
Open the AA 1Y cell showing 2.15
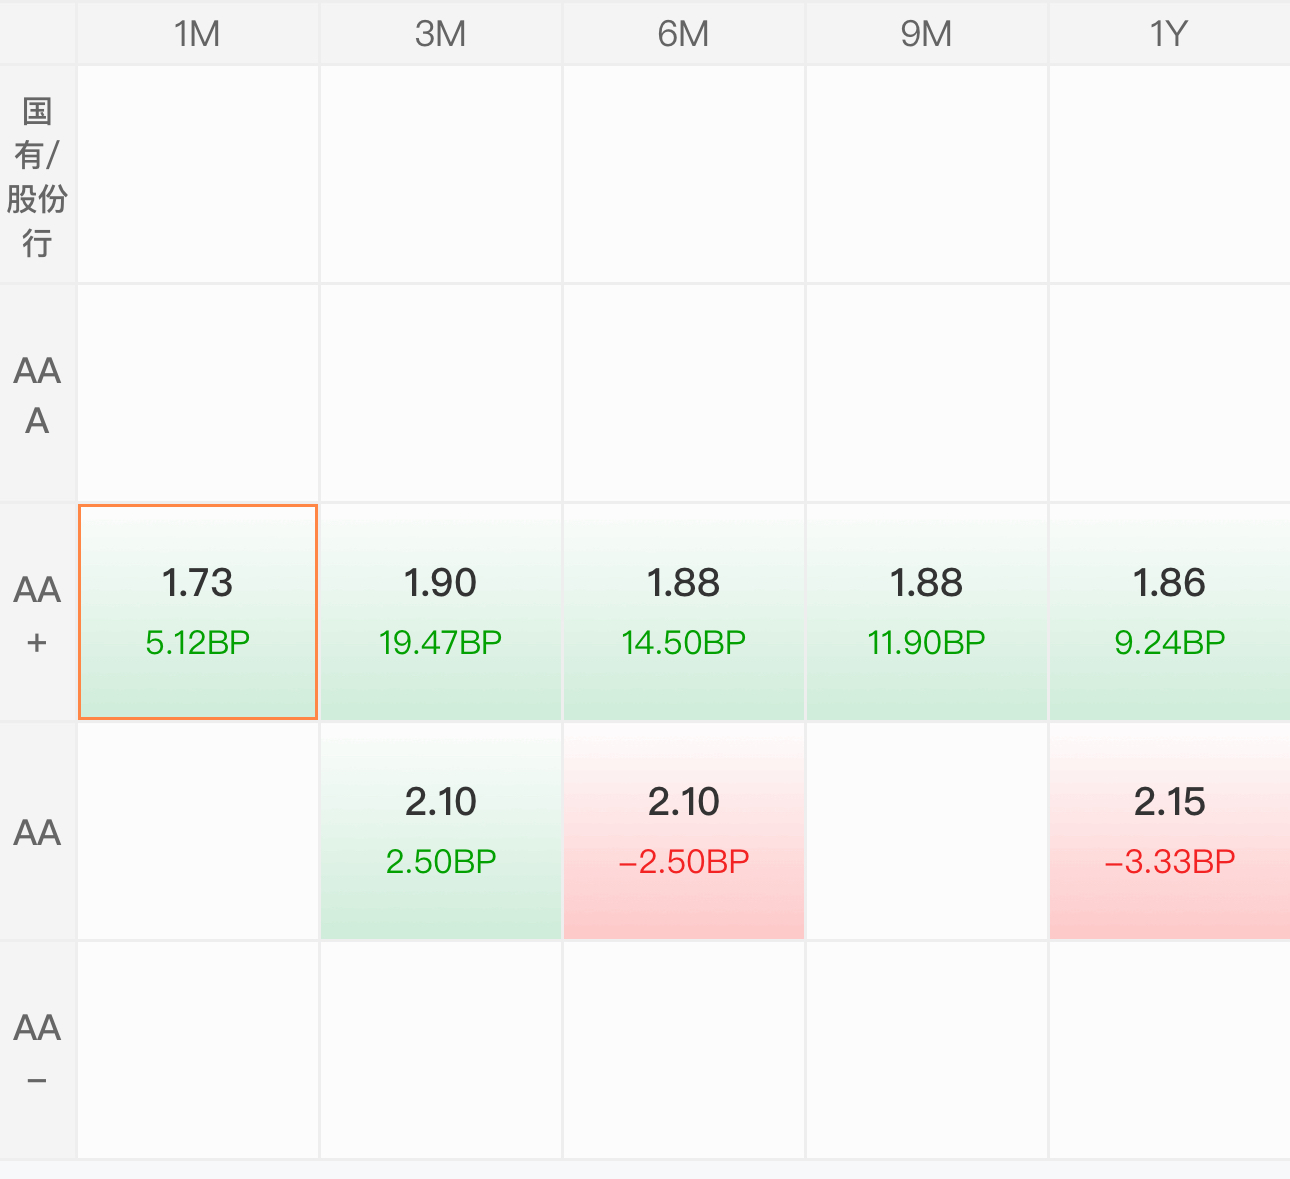click(x=1169, y=830)
